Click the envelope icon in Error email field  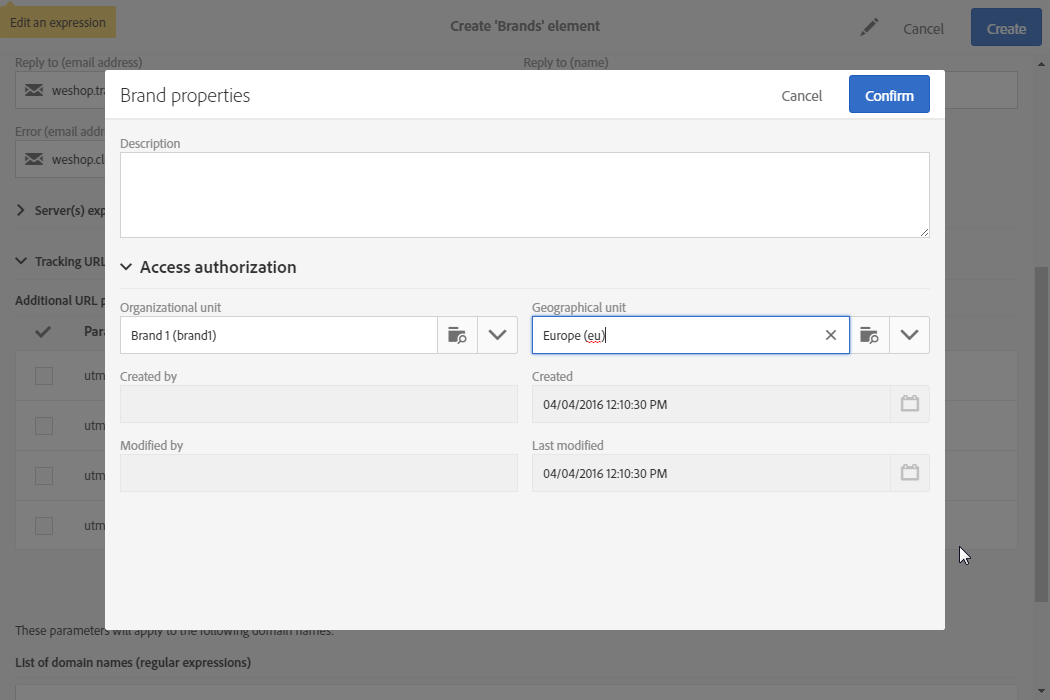[x=34, y=159]
